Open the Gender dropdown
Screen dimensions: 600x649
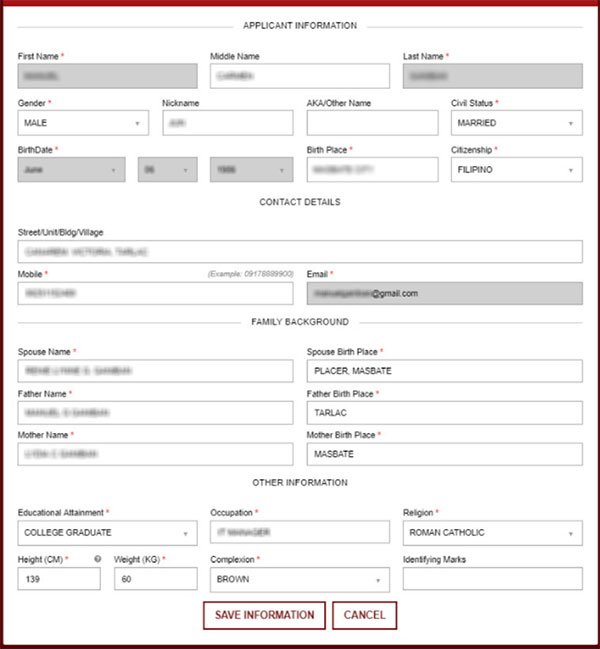click(x=83, y=123)
